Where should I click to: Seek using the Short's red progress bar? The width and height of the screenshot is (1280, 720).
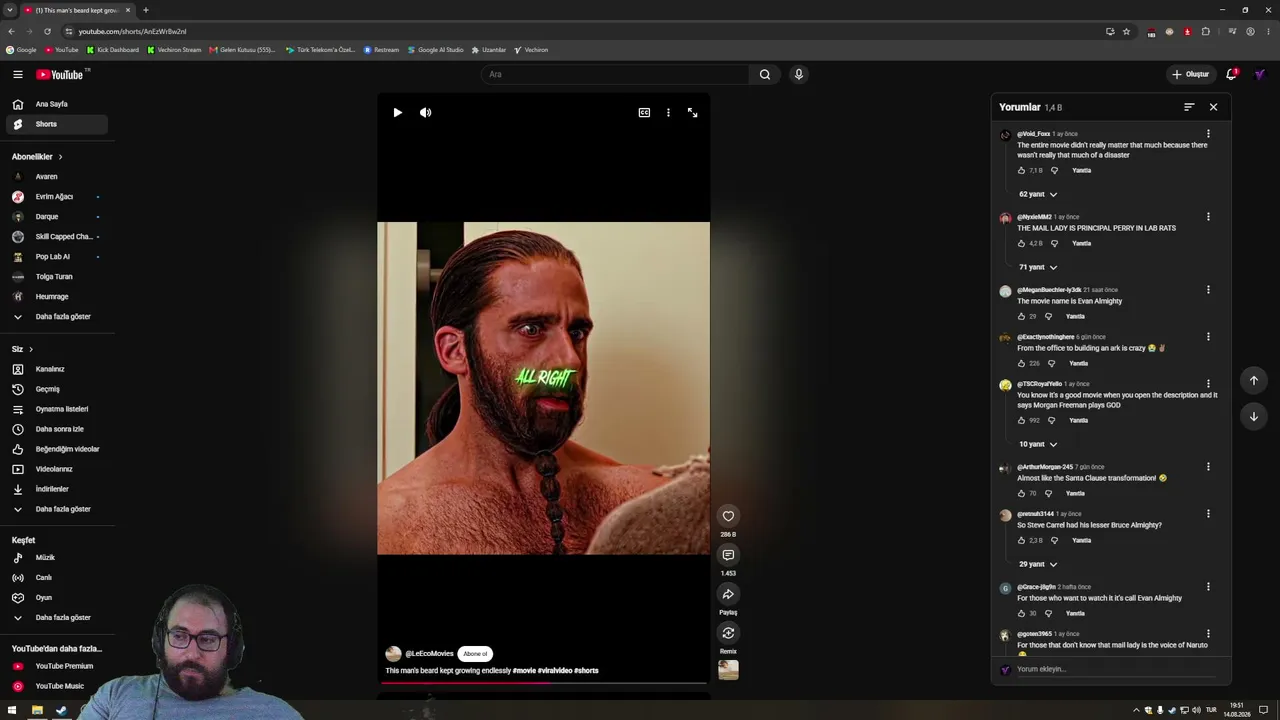543,684
